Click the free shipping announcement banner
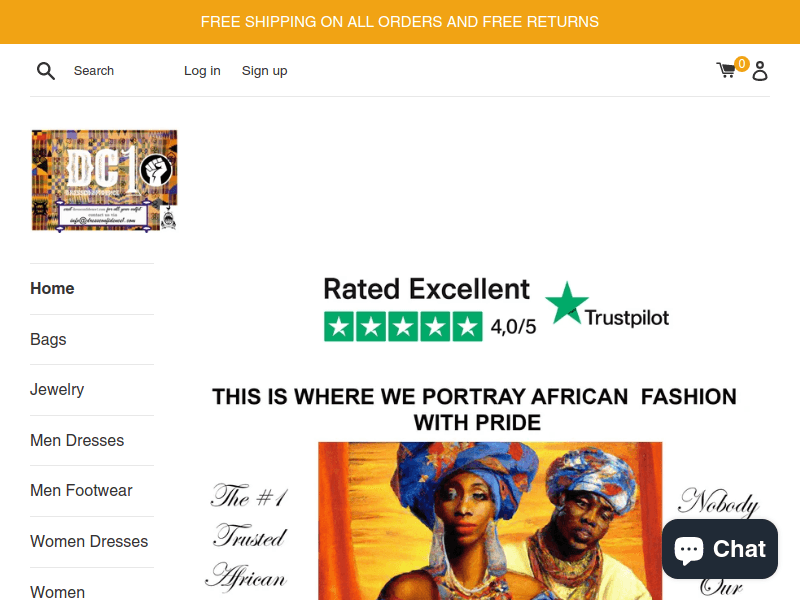The width and height of the screenshot is (800, 600). point(400,22)
